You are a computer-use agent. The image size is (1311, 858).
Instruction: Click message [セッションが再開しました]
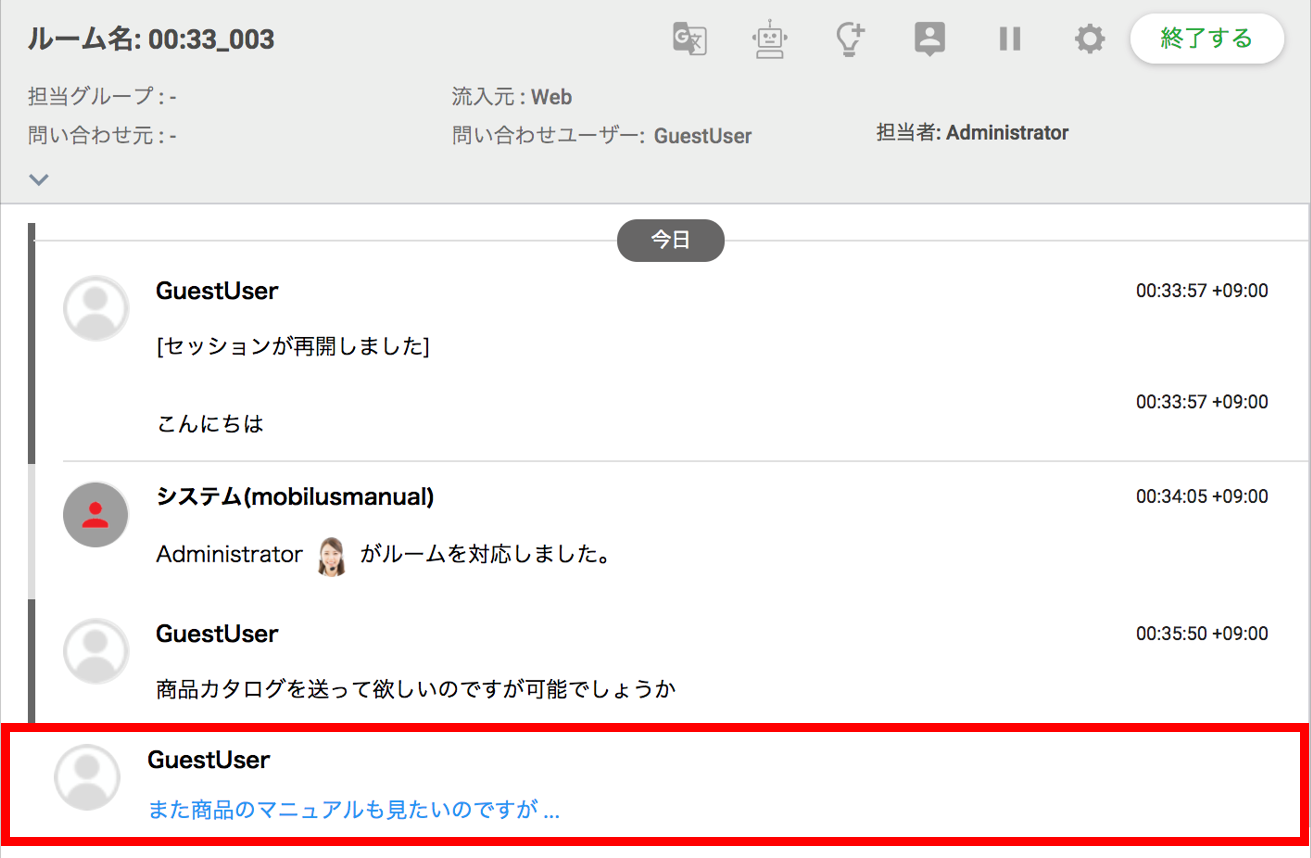(x=293, y=347)
